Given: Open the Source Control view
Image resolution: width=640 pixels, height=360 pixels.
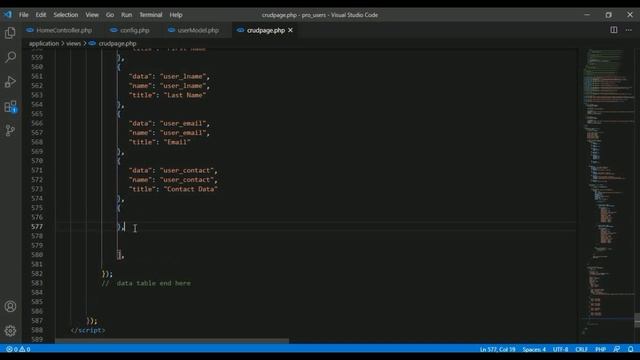Looking at the screenshot, I should click(x=10, y=130).
